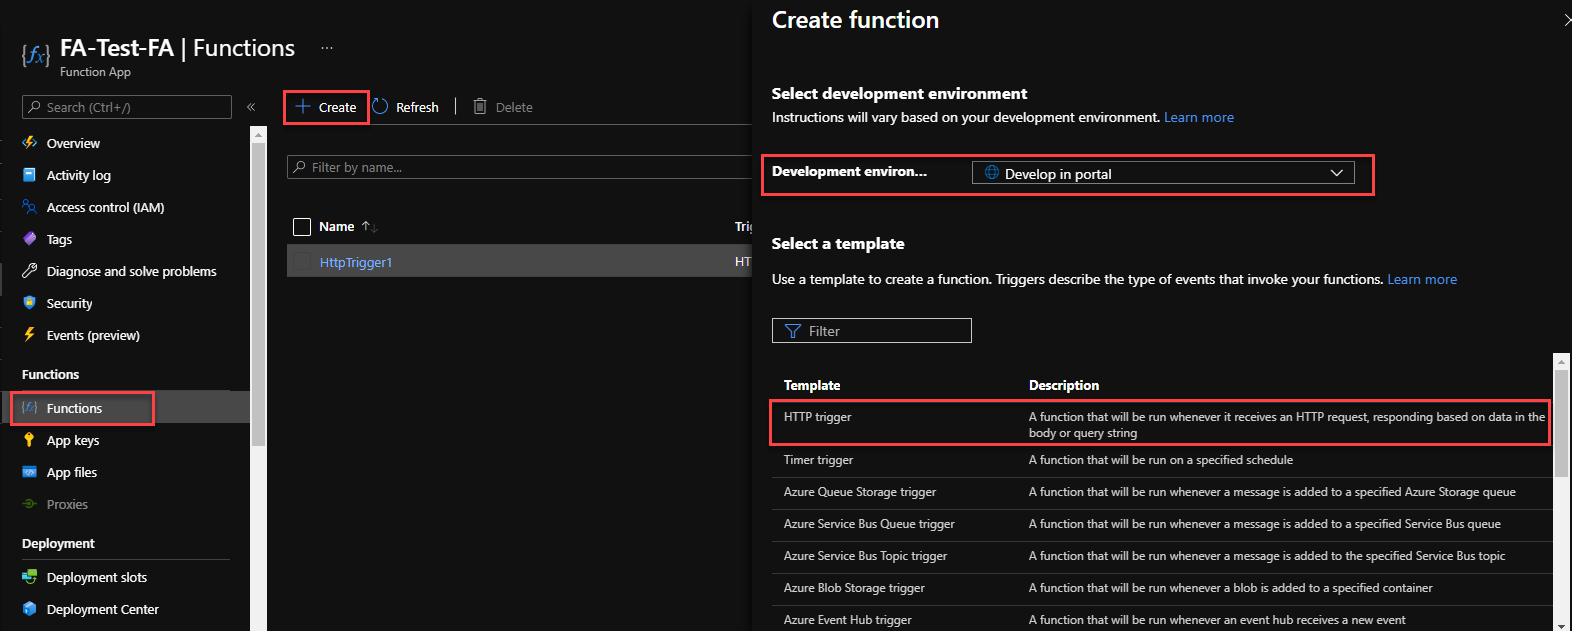Check the HttpTrigger1 row checkbox
Viewport: 1572px width, 631px height.
302,262
